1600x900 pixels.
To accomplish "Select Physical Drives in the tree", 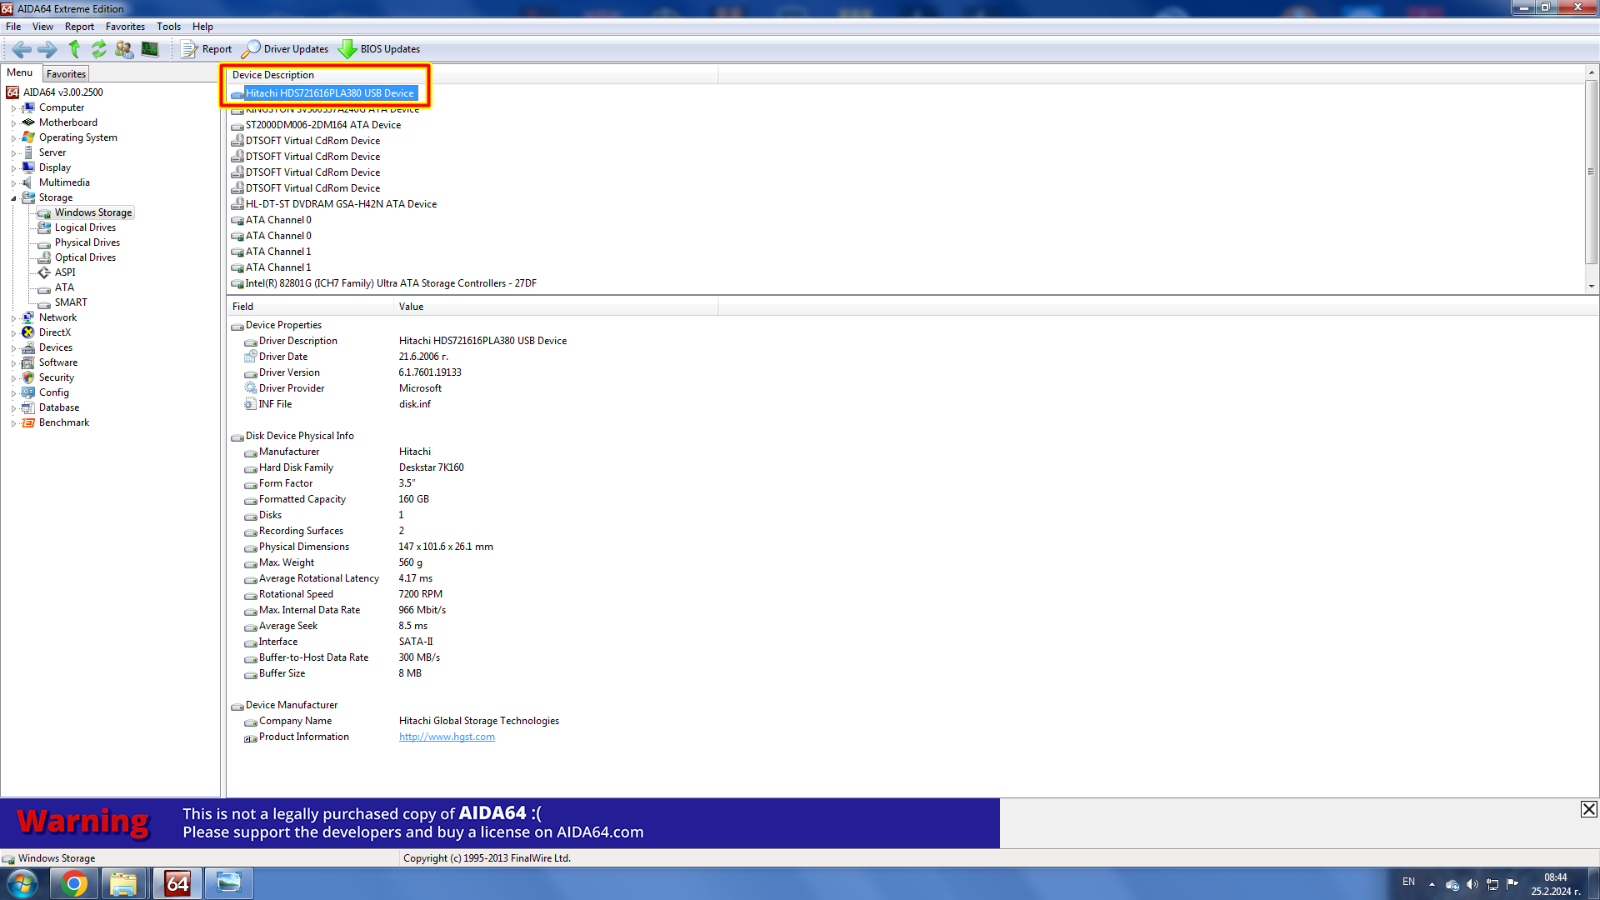I will click(x=87, y=243).
